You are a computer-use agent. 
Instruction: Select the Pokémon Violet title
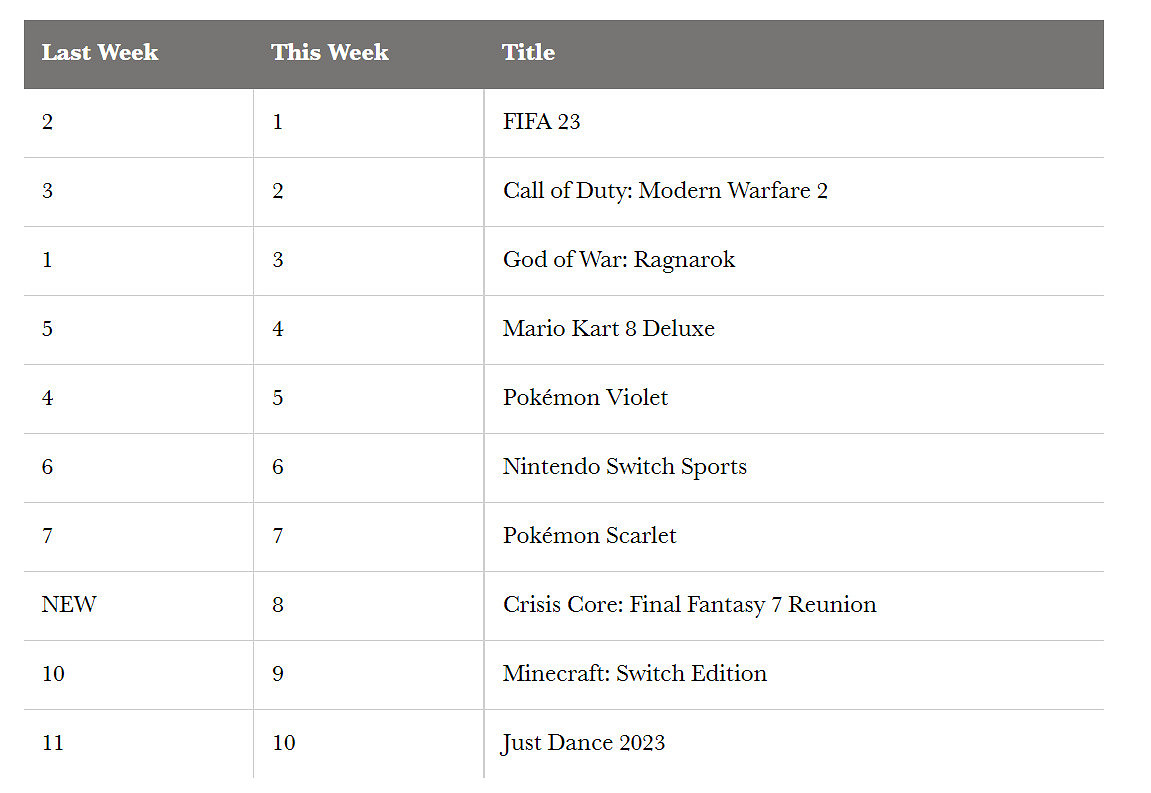click(x=585, y=398)
